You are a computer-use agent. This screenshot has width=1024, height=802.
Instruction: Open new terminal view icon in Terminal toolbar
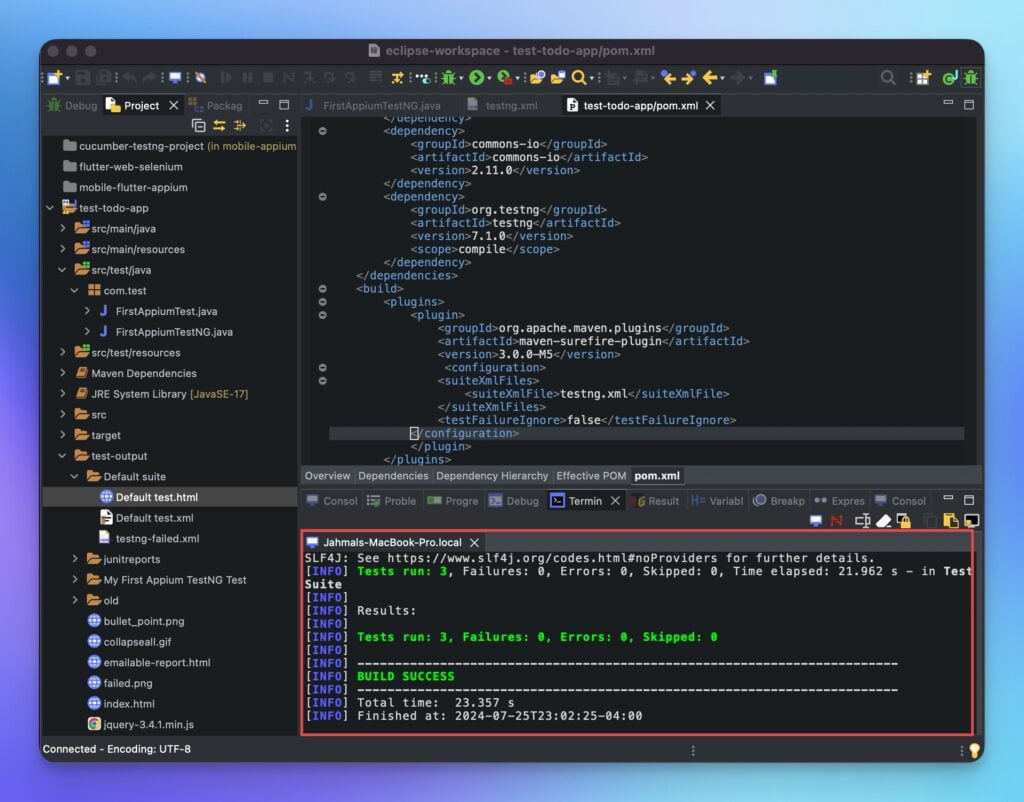pos(972,521)
